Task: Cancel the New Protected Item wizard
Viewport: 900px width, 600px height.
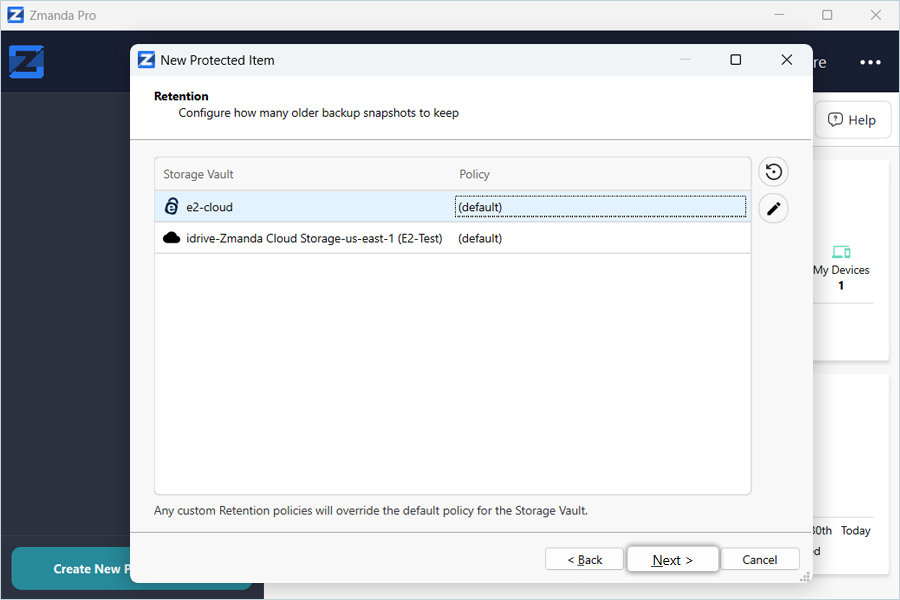Action: (x=760, y=560)
